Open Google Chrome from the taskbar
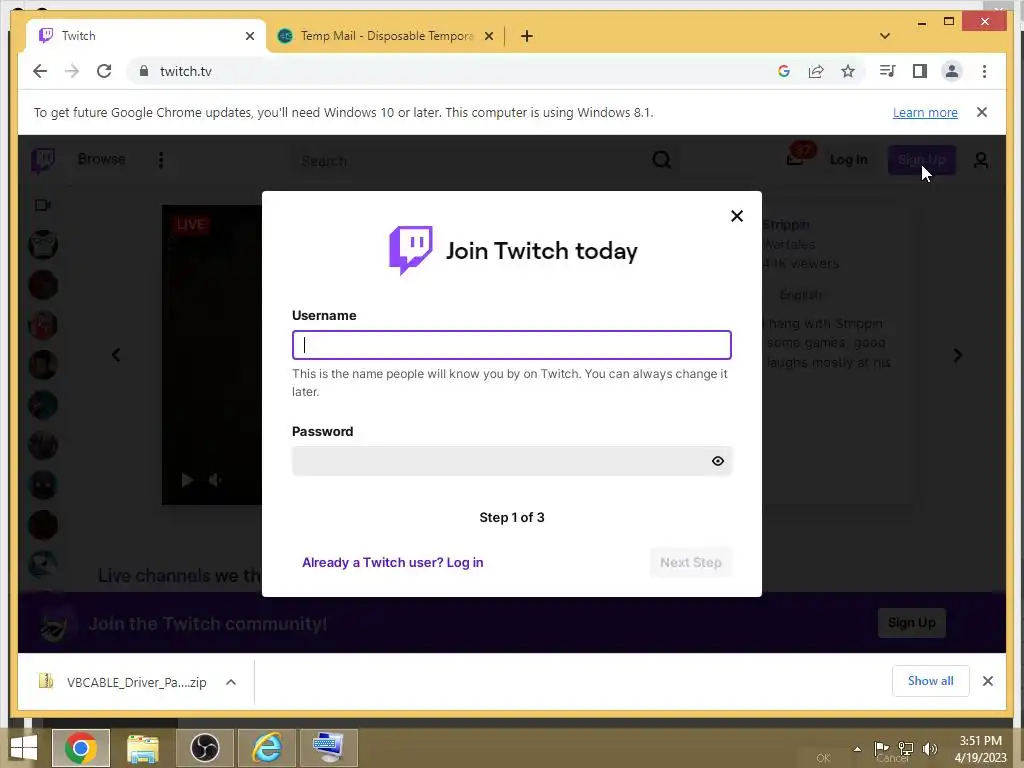Viewport: 1024px width, 768px height. (x=81, y=748)
